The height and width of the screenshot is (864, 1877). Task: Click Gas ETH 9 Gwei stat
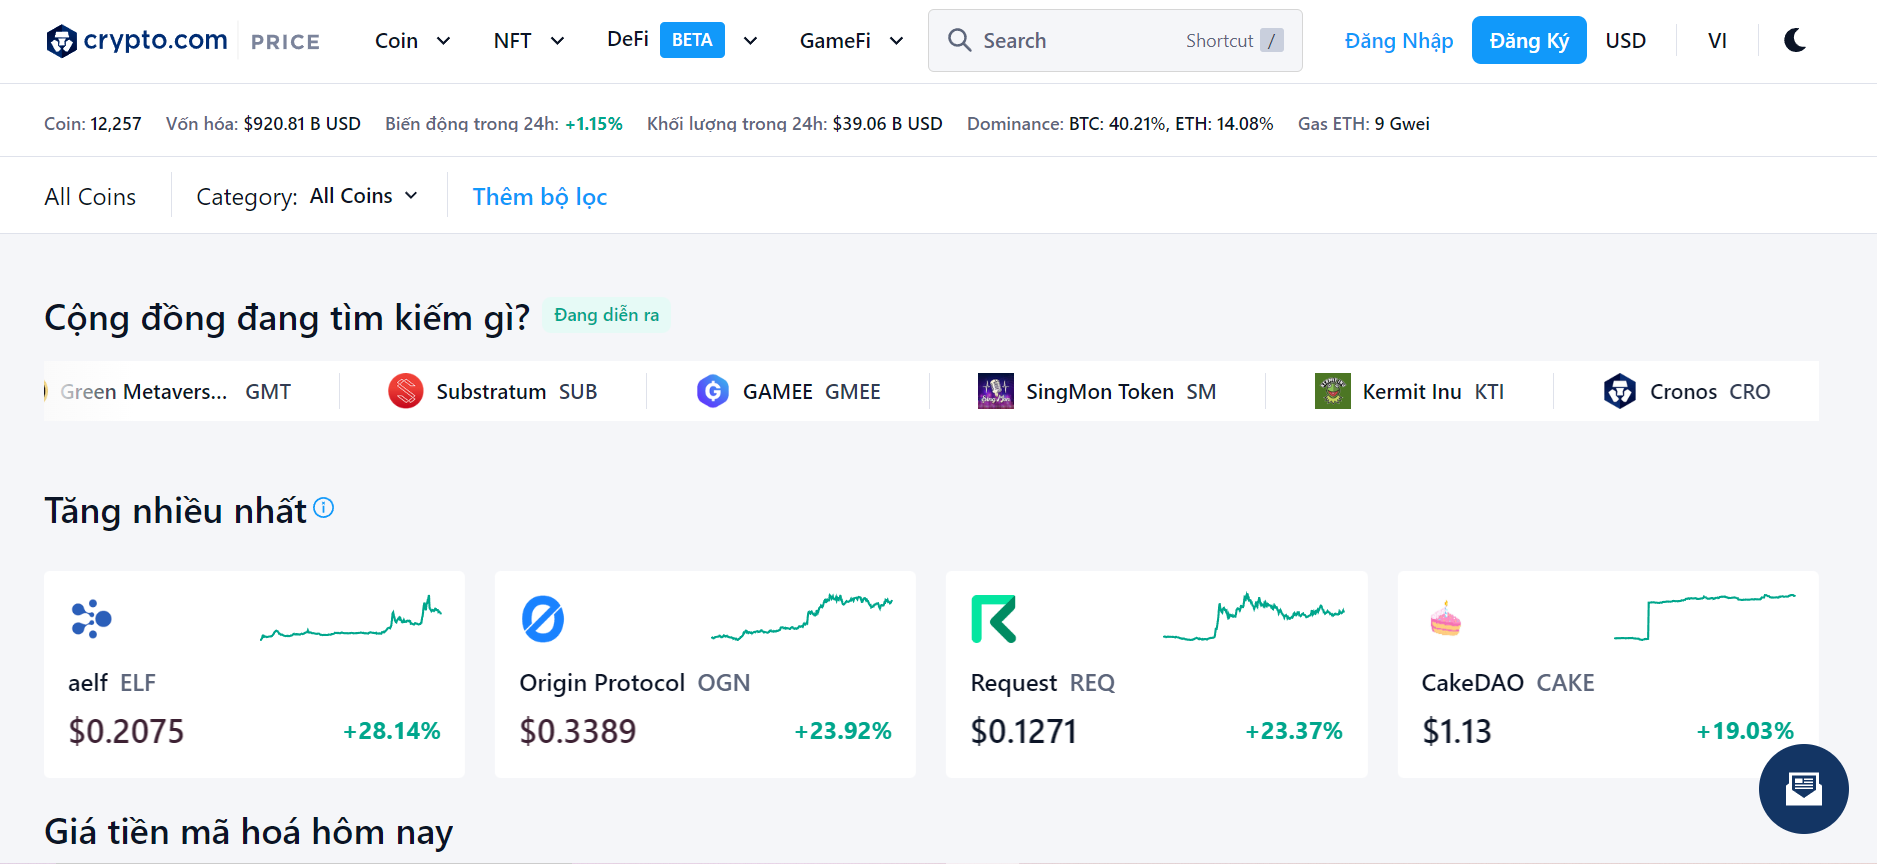tap(1364, 124)
